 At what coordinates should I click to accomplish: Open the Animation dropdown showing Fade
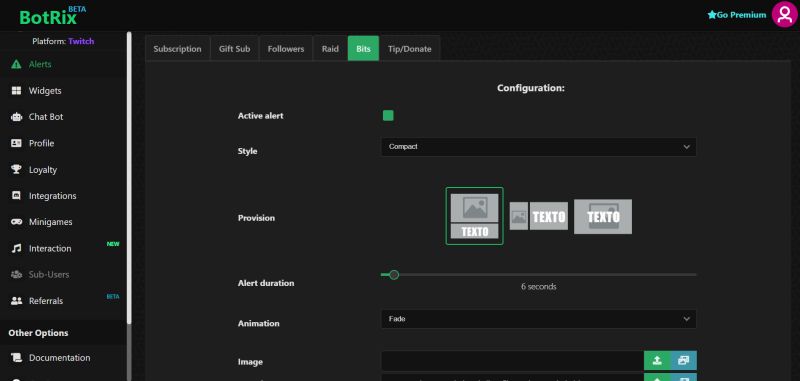(x=539, y=319)
